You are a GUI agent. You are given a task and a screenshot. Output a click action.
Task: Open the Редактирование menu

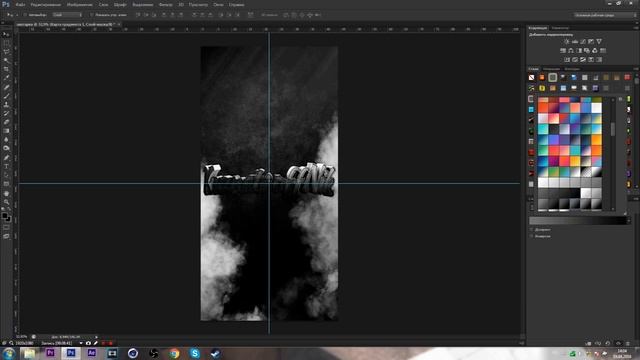click(46, 5)
